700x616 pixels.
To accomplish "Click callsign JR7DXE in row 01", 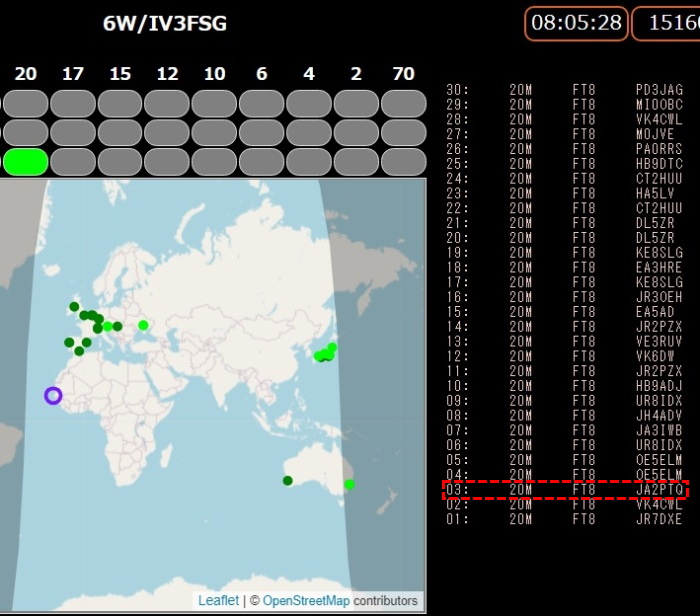I will pos(659,519).
